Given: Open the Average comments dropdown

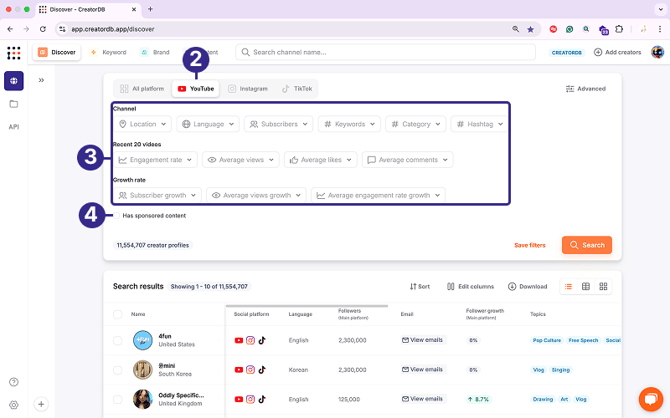Looking at the screenshot, I should coord(408,159).
